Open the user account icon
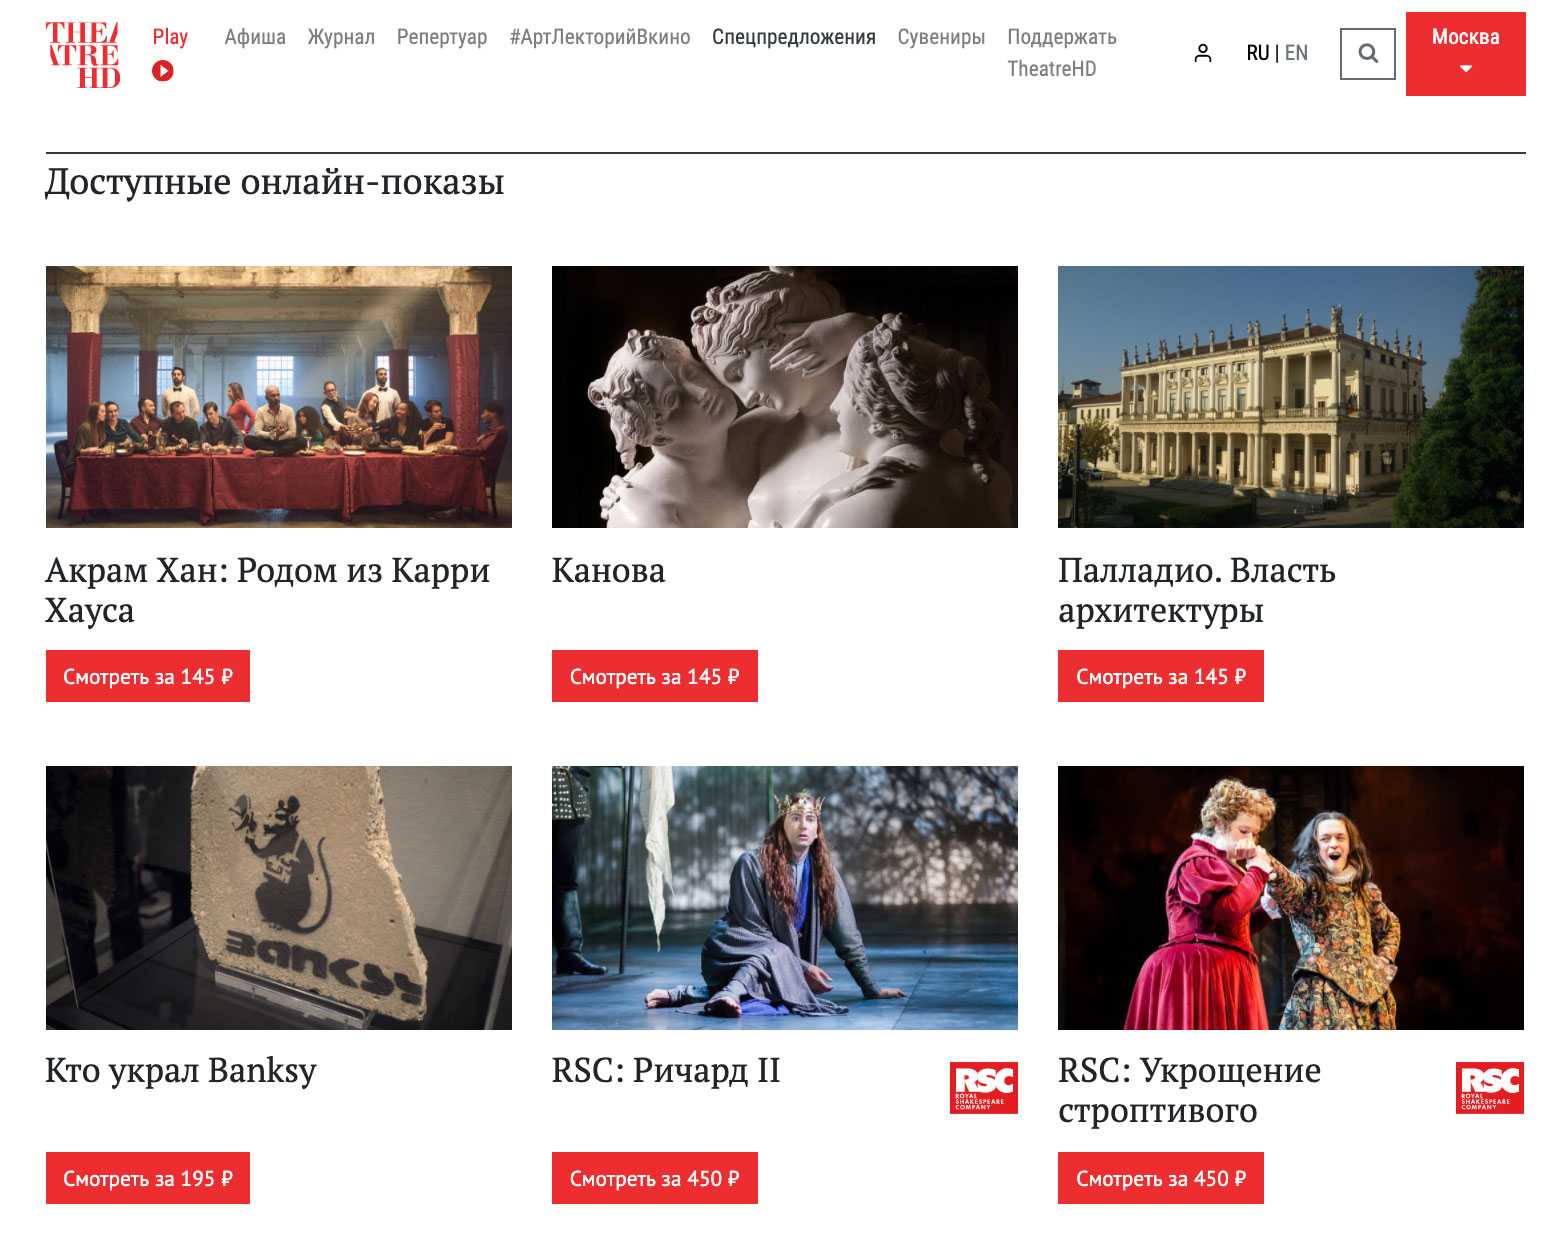The width and height of the screenshot is (1562, 1244). (1203, 53)
